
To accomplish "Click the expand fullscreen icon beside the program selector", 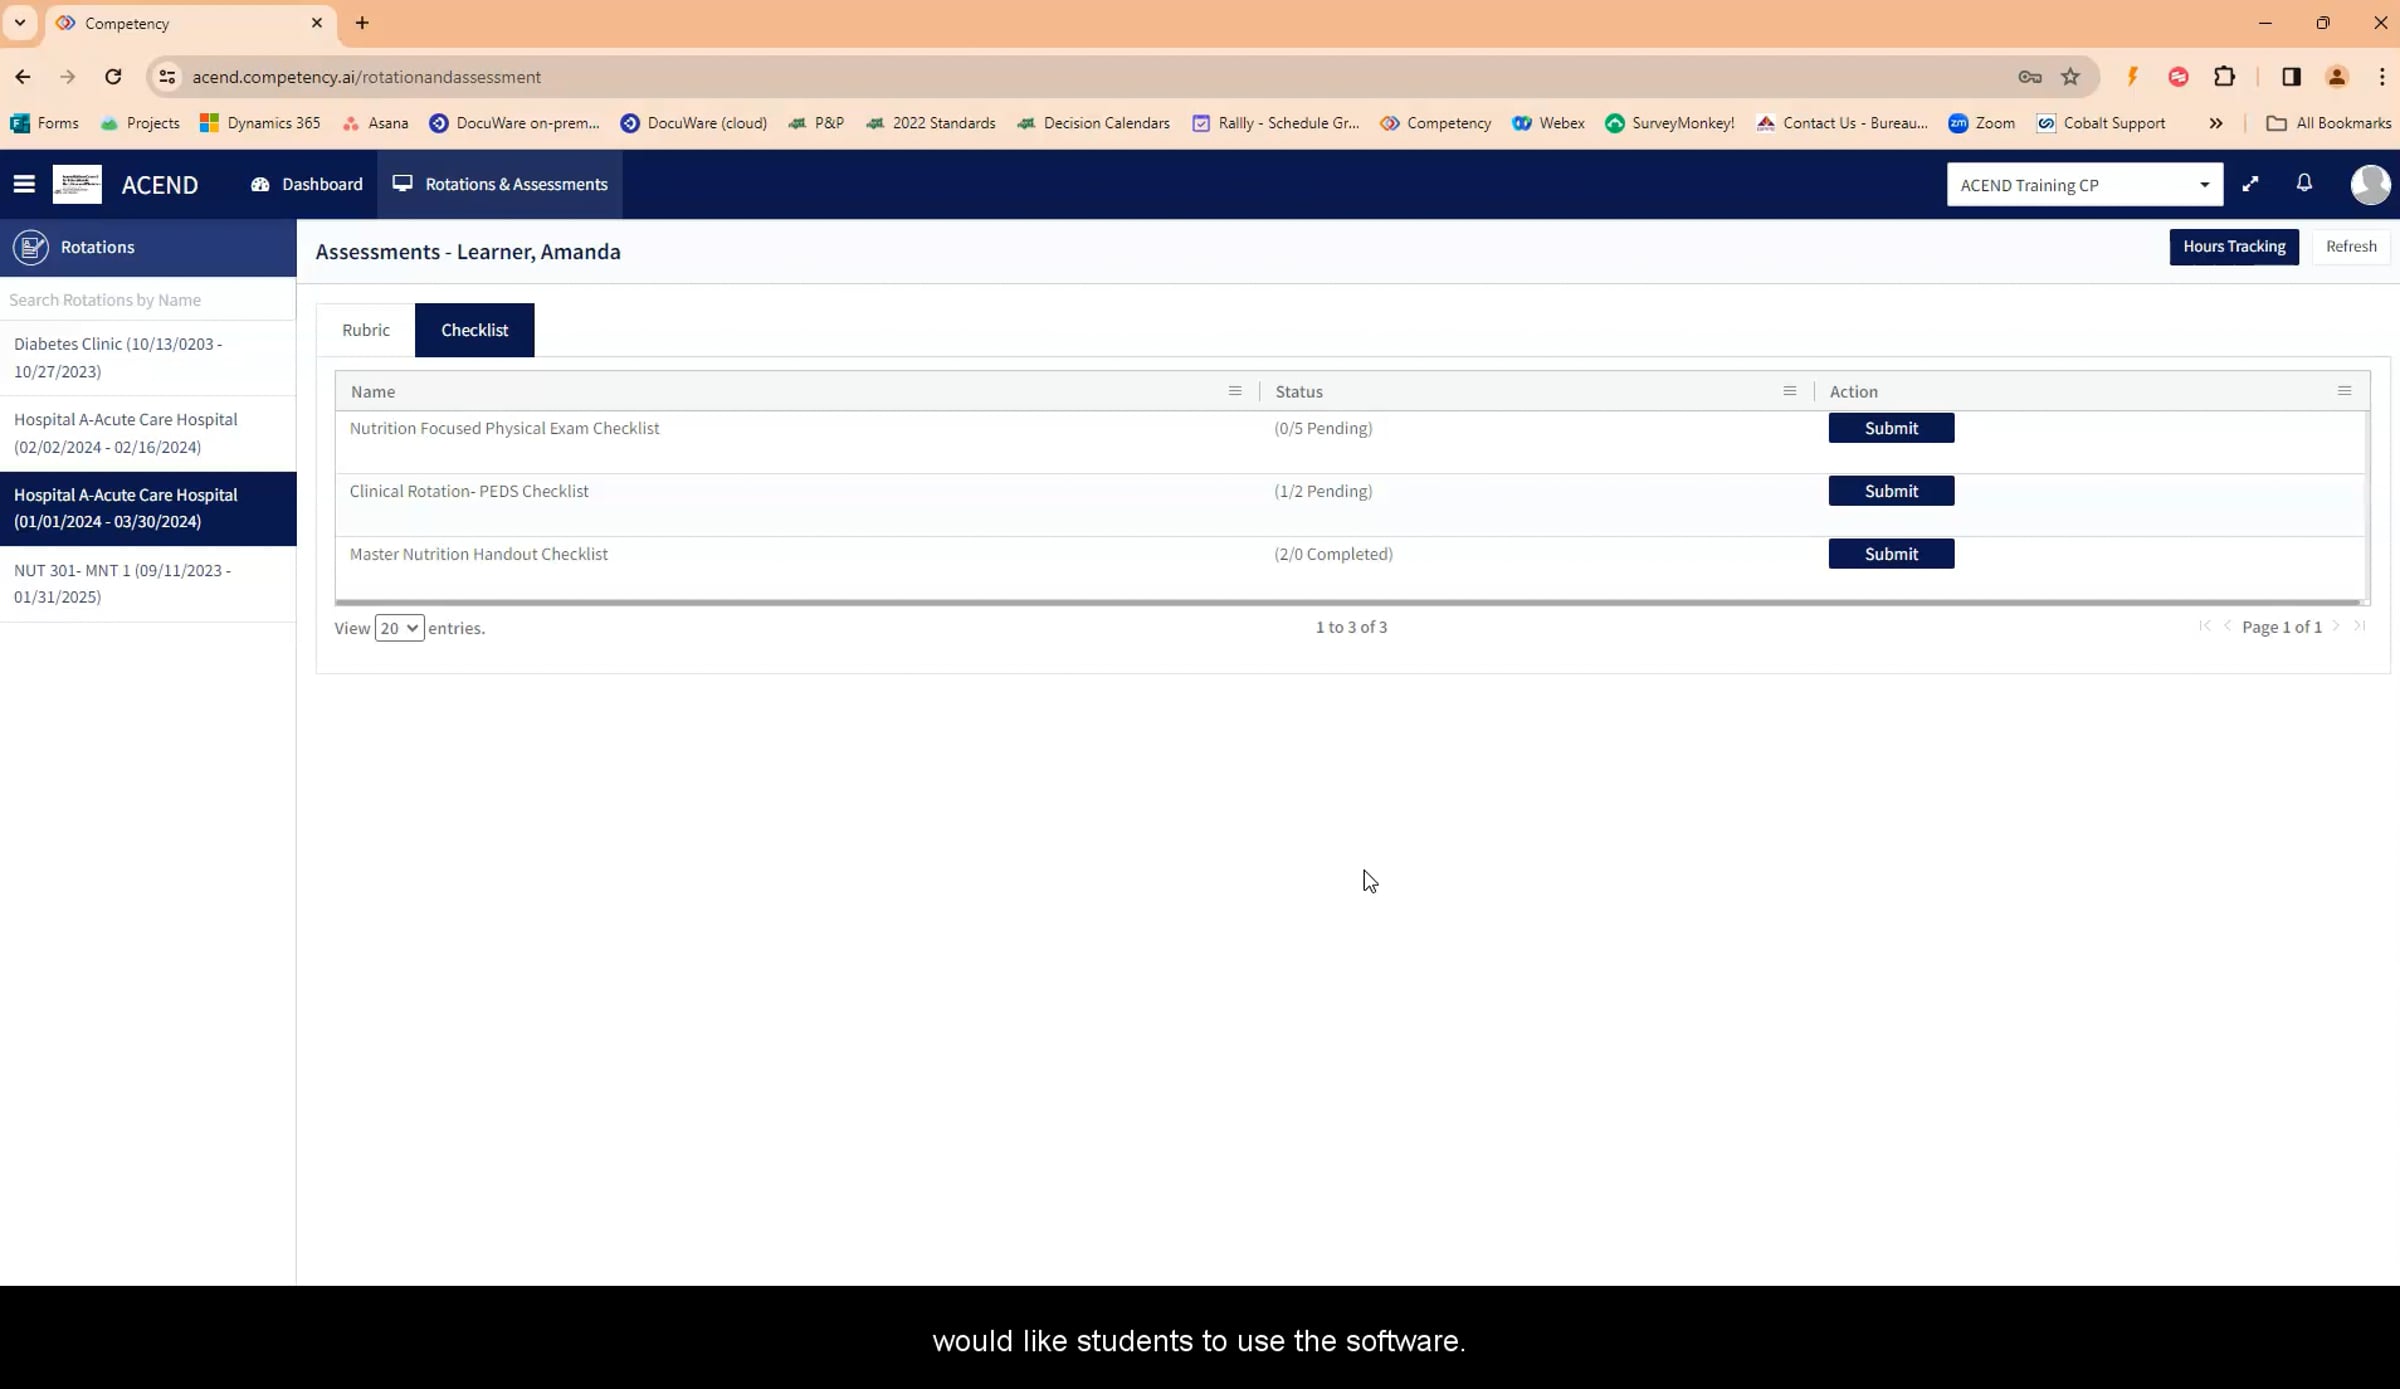I will (2251, 184).
